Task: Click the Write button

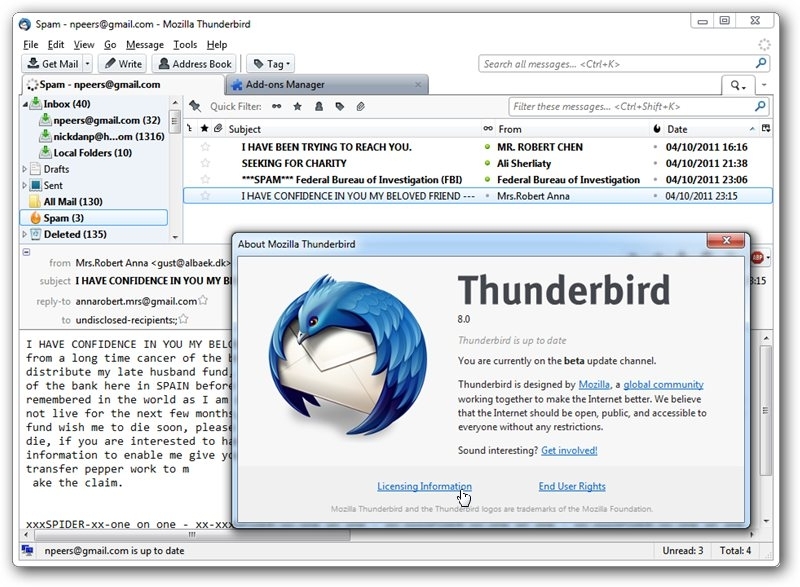Action: click(x=123, y=64)
